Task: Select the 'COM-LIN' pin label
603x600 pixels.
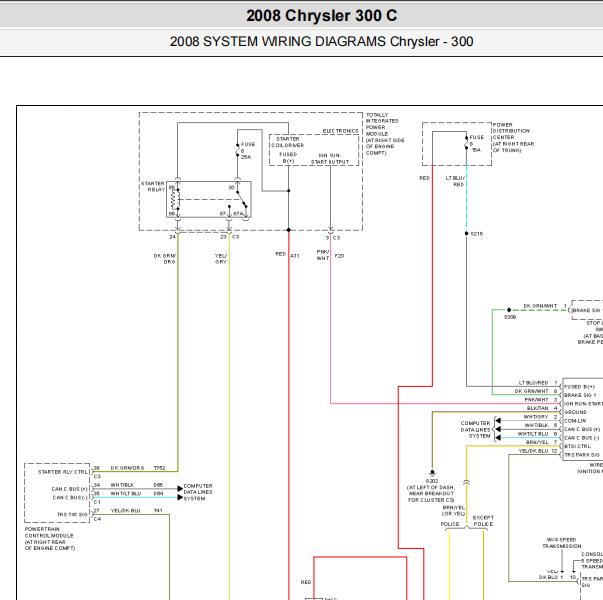Action: 575,421
